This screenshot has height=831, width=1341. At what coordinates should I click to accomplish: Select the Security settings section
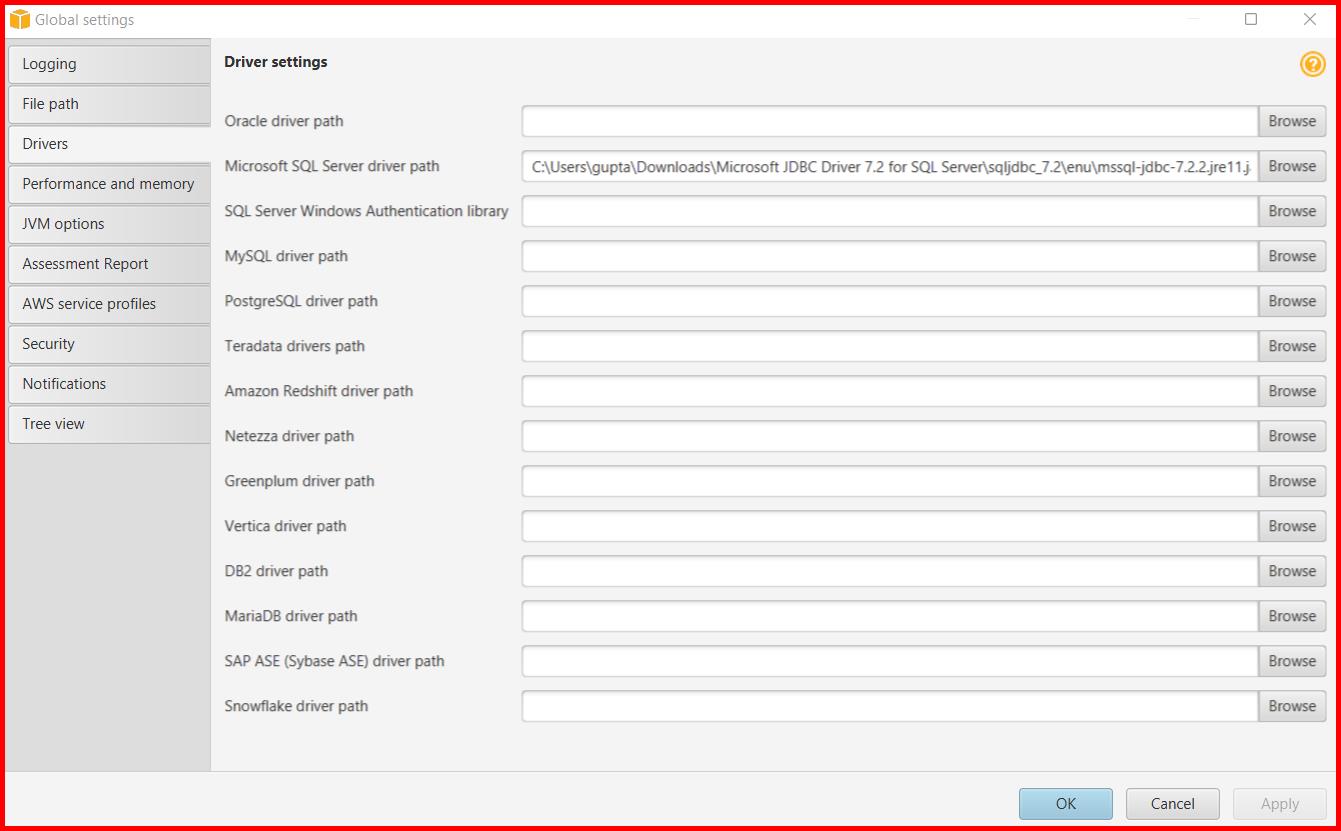108,344
